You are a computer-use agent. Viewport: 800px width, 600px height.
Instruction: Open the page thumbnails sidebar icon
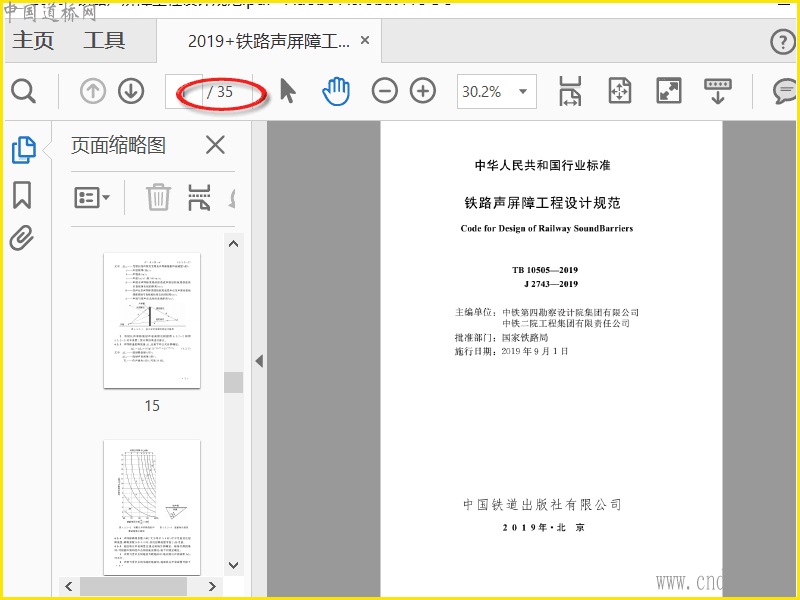pos(23,150)
